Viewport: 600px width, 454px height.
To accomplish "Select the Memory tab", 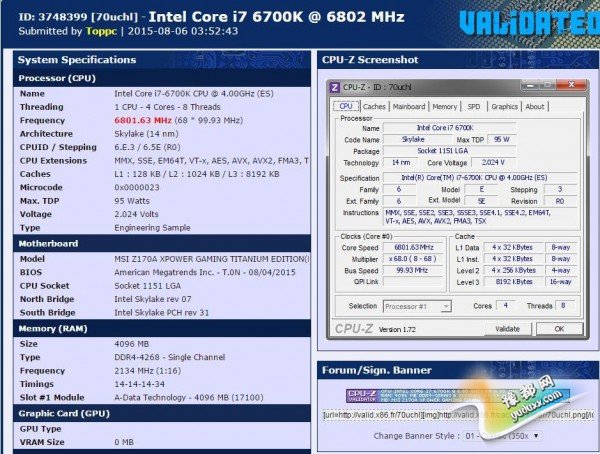I will coord(444,106).
